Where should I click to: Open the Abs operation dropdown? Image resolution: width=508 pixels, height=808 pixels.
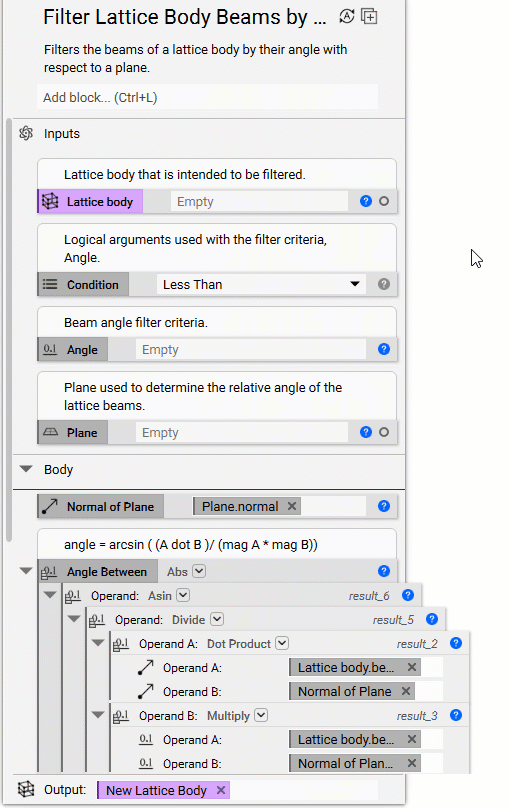point(199,571)
